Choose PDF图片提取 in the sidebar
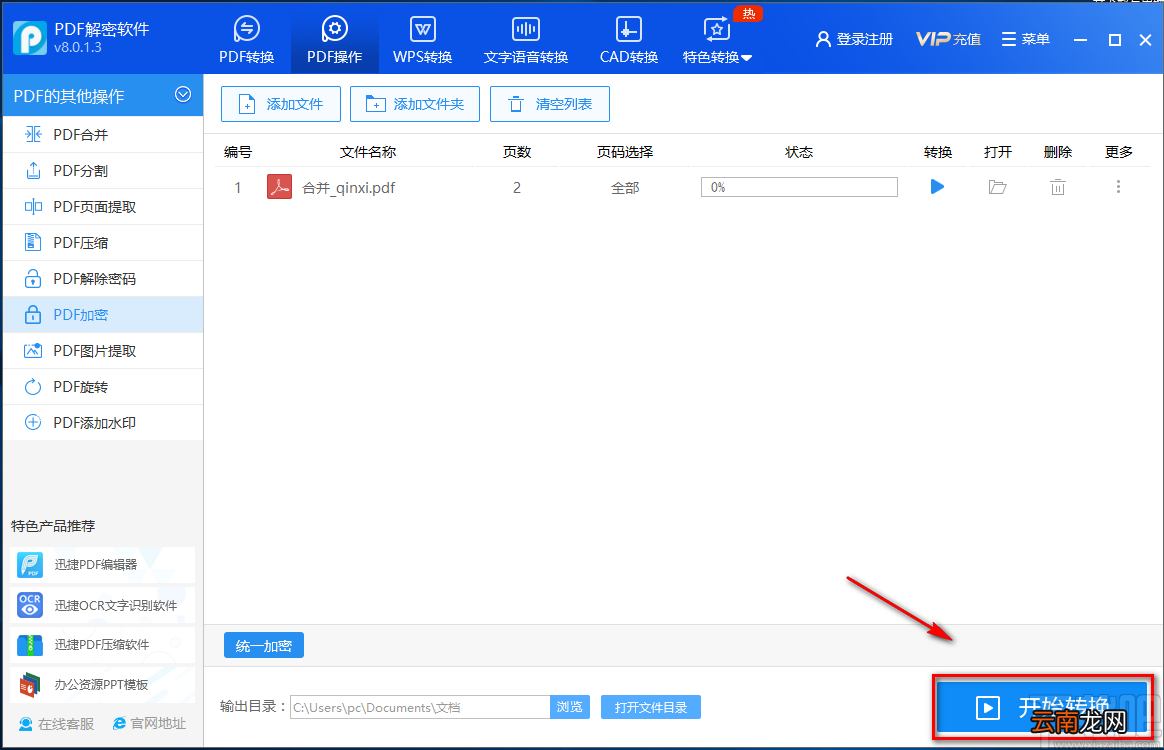The height and width of the screenshot is (750, 1164). (x=103, y=350)
